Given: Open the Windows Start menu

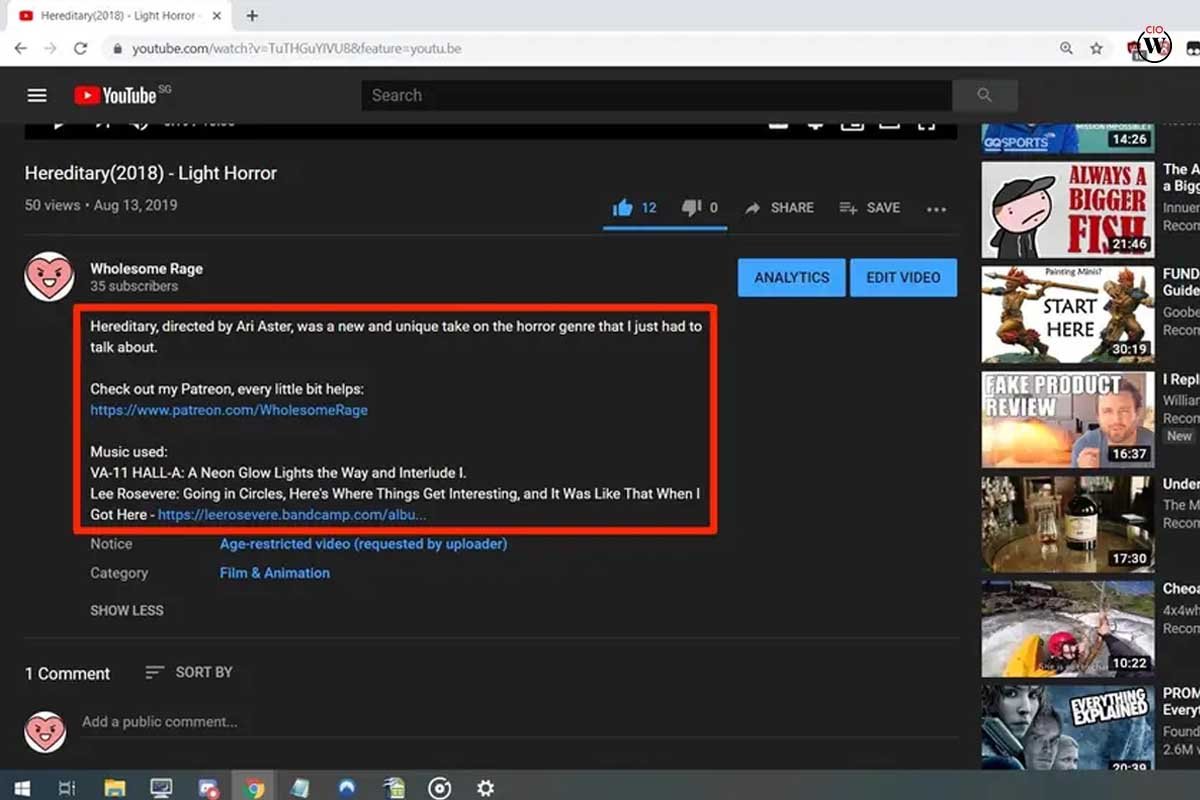Looking at the screenshot, I should point(20,788).
